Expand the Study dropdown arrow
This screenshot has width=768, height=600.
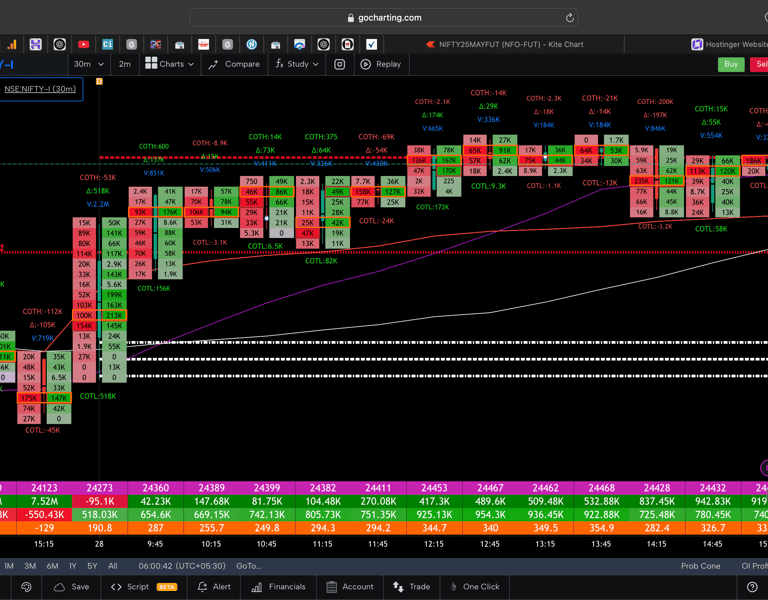pyautogui.click(x=315, y=65)
